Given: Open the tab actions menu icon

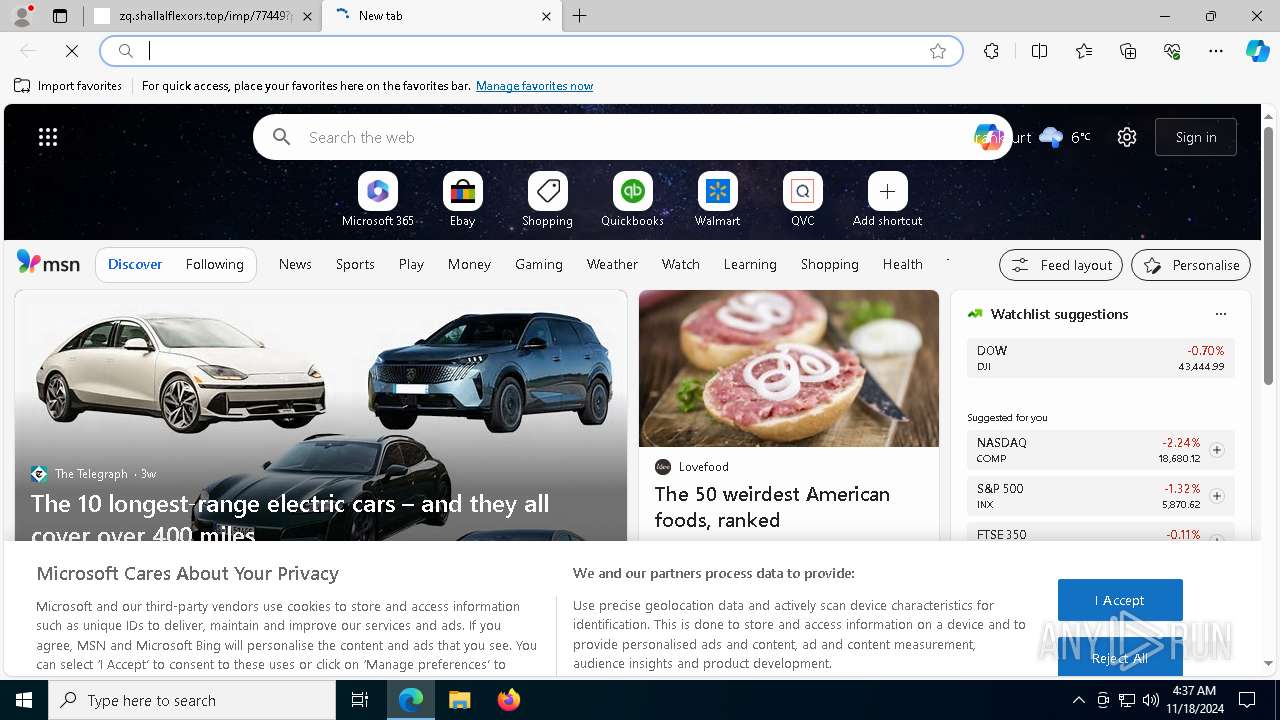Looking at the screenshot, I should (60, 16).
